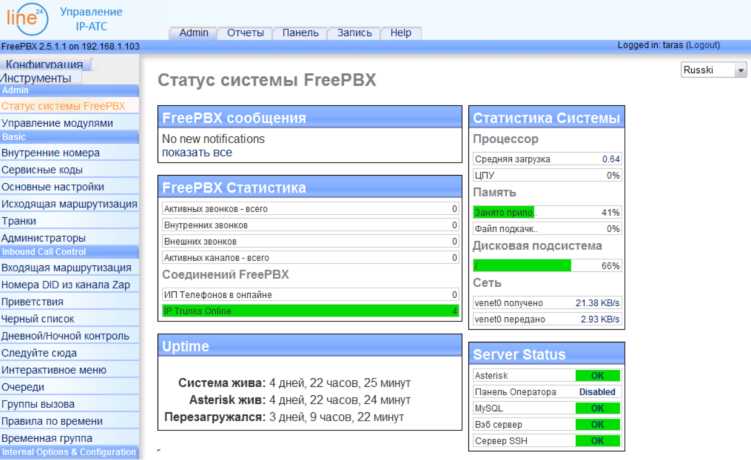751x460 pixels.
Task: Click Активных звонков - всего row
Action: tap(310, 209)
